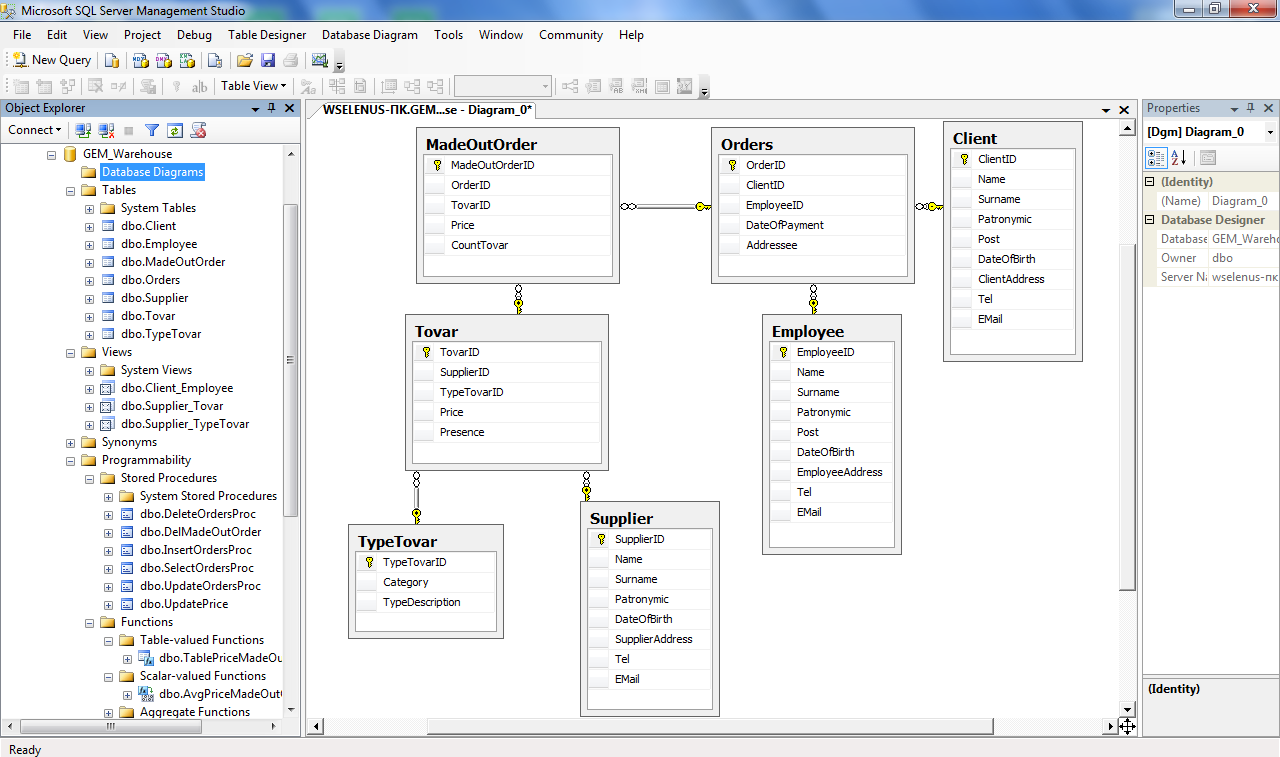Viewport: 1280px width, 757px height.
Task: Click the Activity Monitor icon in toolbar
Action: click(x=320, y=60)
